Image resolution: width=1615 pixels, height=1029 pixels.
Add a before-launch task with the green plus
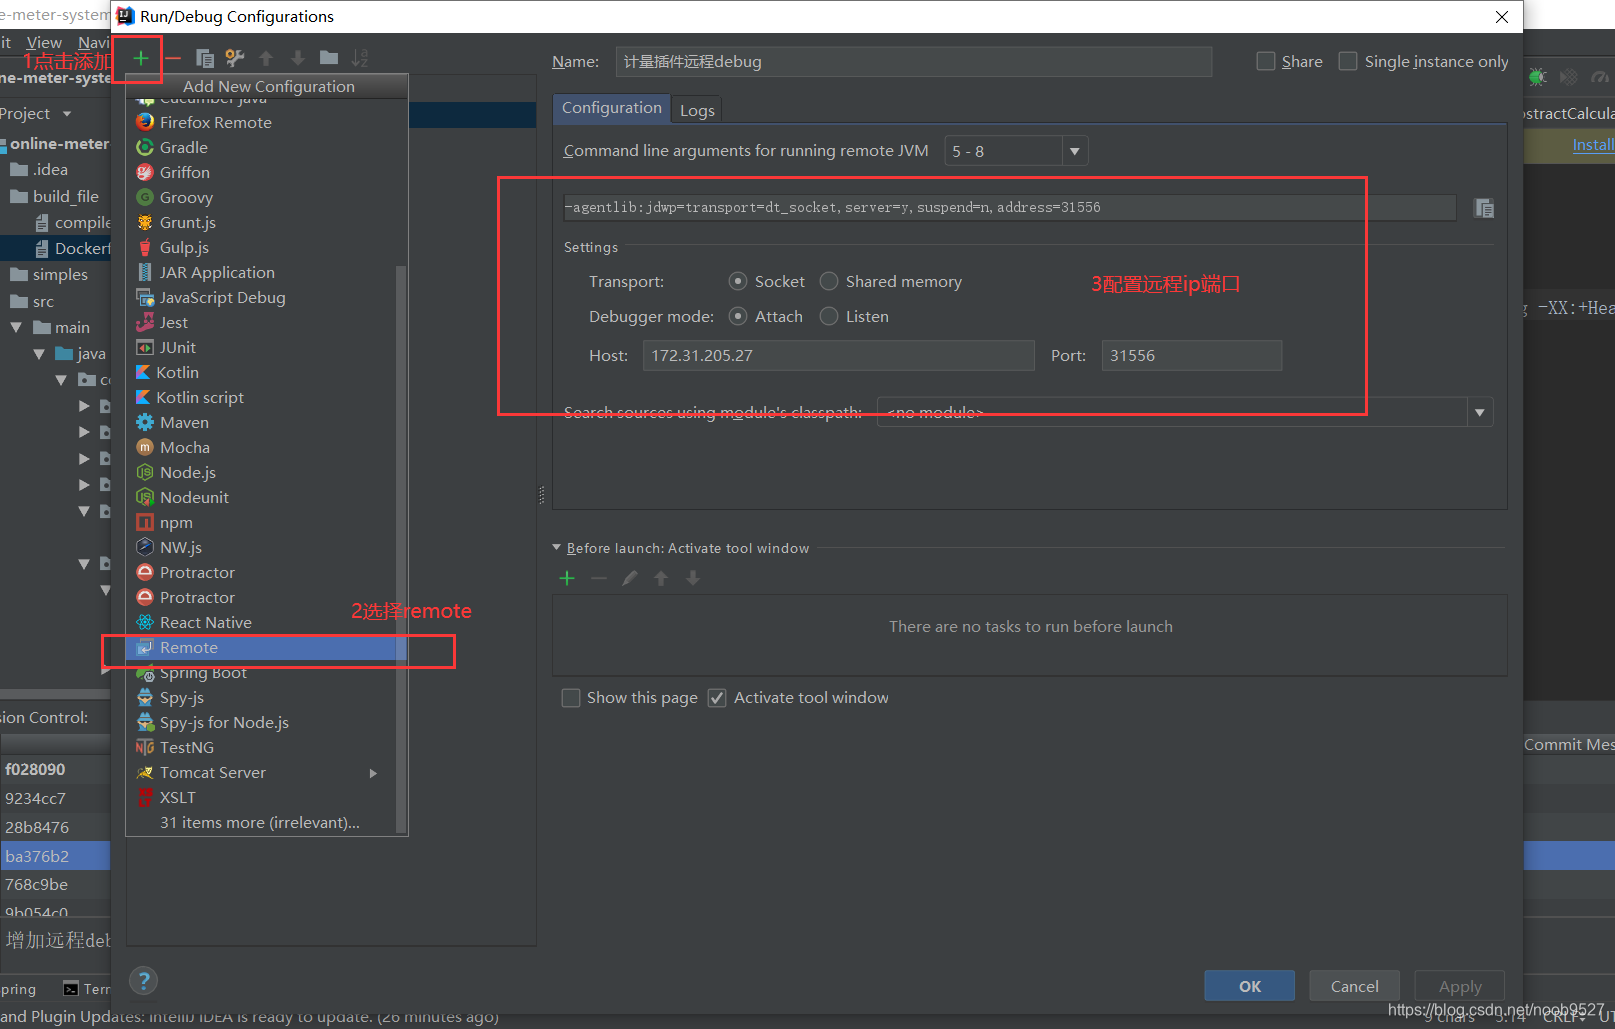coord(567,578)
